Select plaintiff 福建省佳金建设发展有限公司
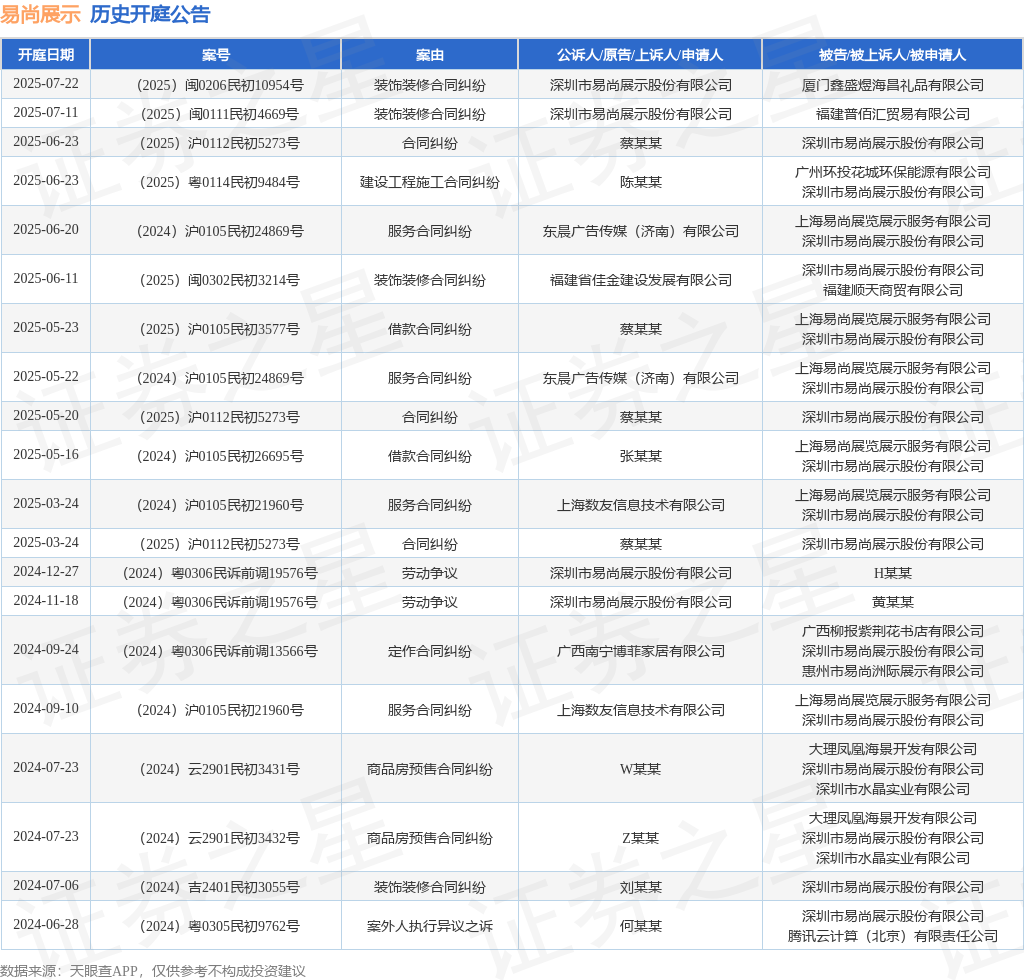This screenshot has height=980, width=1024. click(641, 280)
